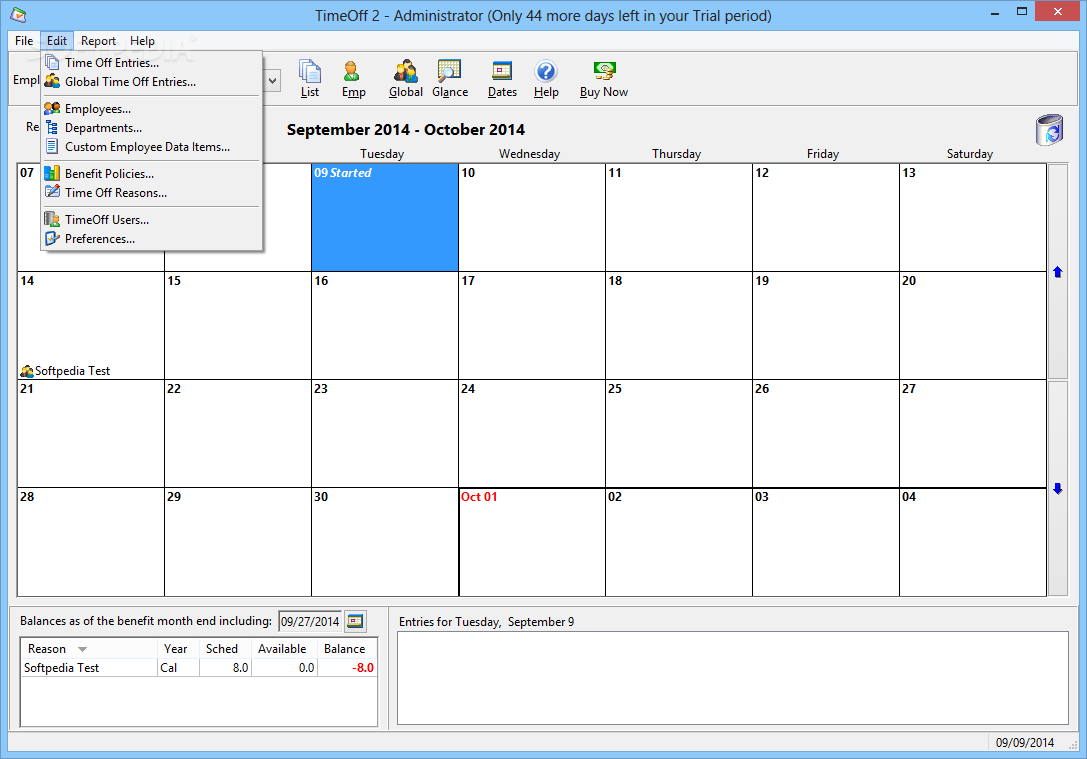
Task: Expand the Employee dropdown arrow in toolbar
Action: pos(272,81)
